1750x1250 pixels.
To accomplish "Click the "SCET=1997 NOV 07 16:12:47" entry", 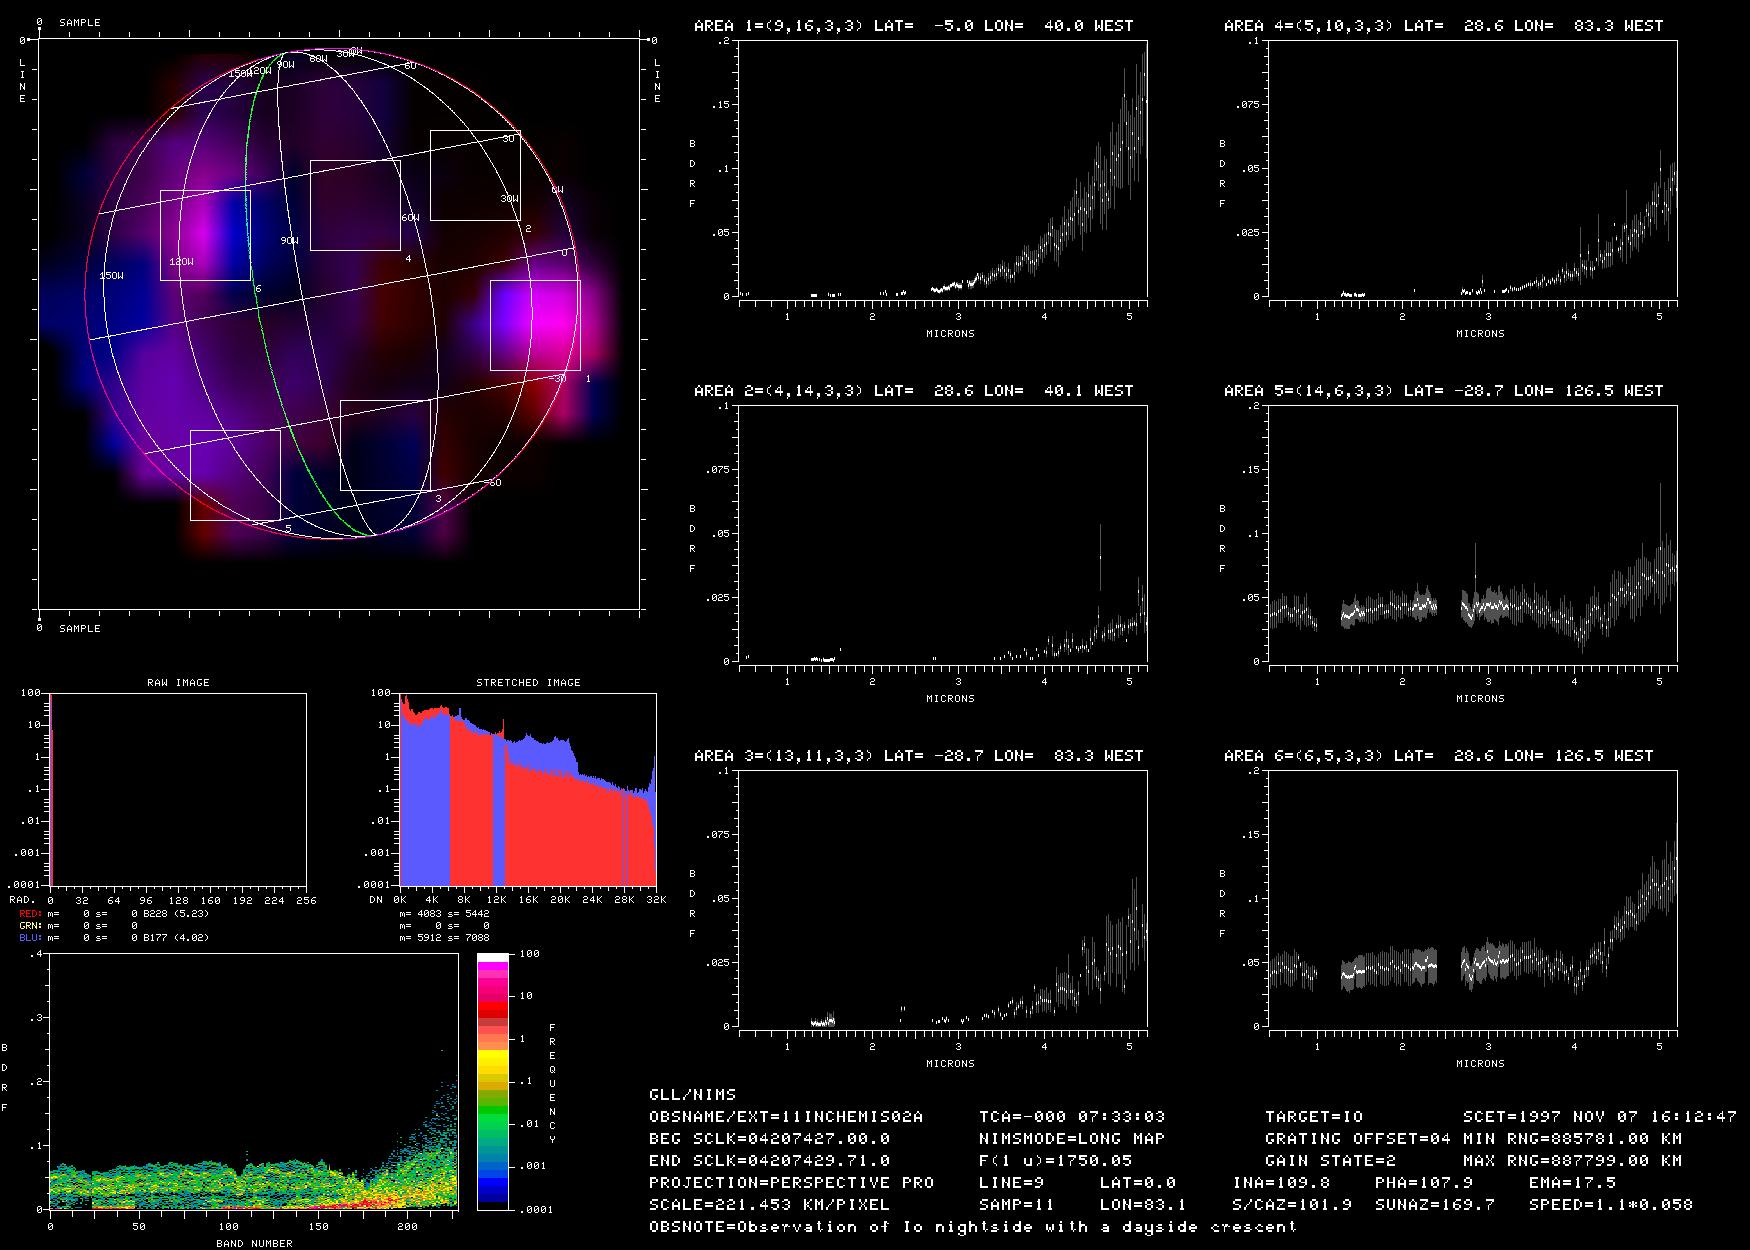I will click(1600, 1117).
